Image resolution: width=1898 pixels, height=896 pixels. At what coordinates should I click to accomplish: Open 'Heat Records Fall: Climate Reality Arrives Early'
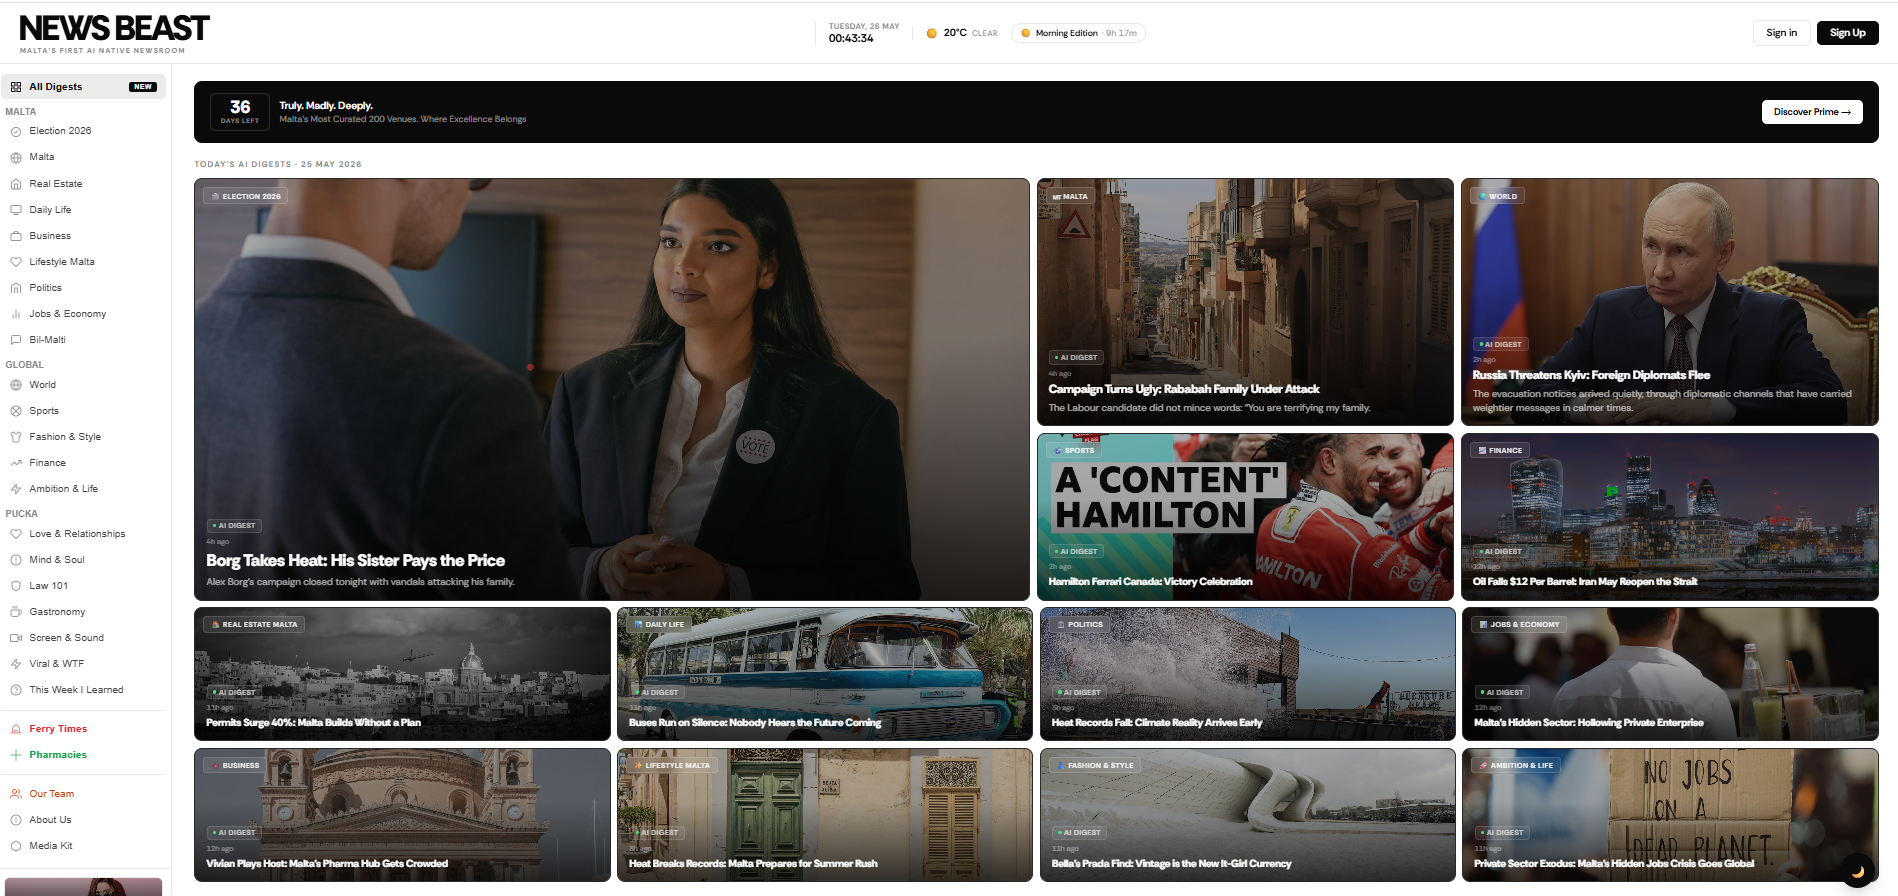point(1157,722)
